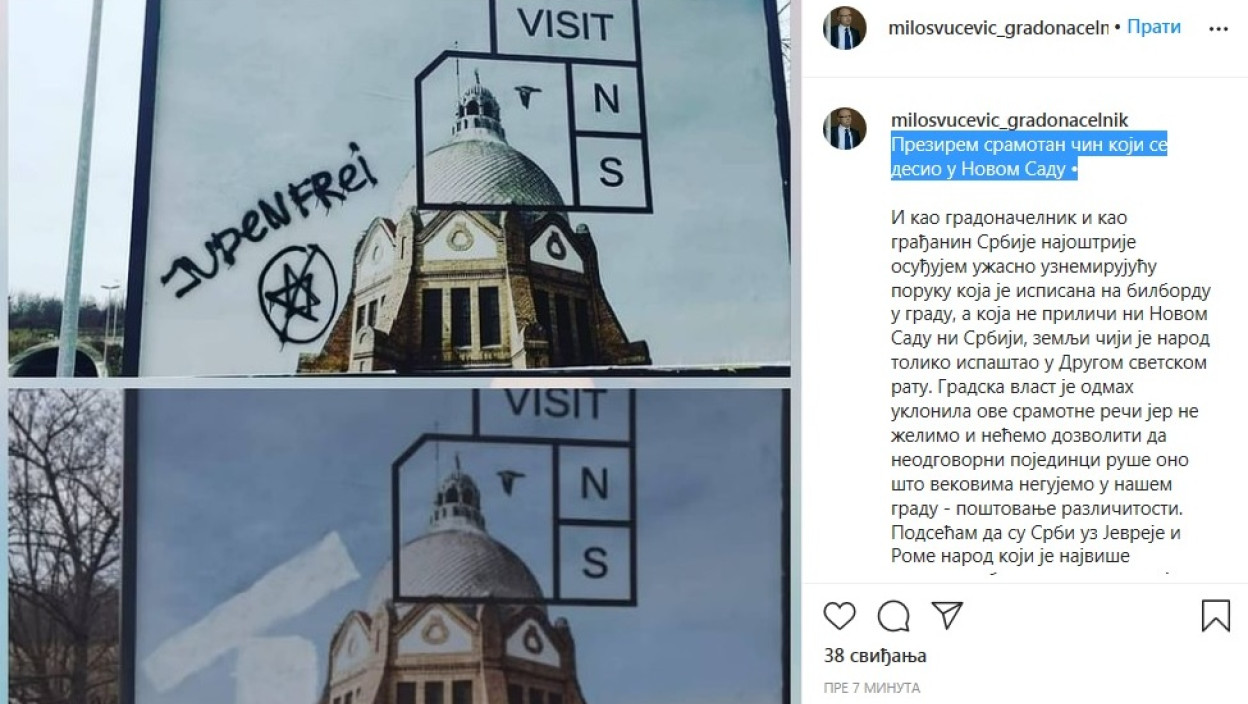Share the post using the paper plane icon

pyautogui.click(x=947, y=614)
